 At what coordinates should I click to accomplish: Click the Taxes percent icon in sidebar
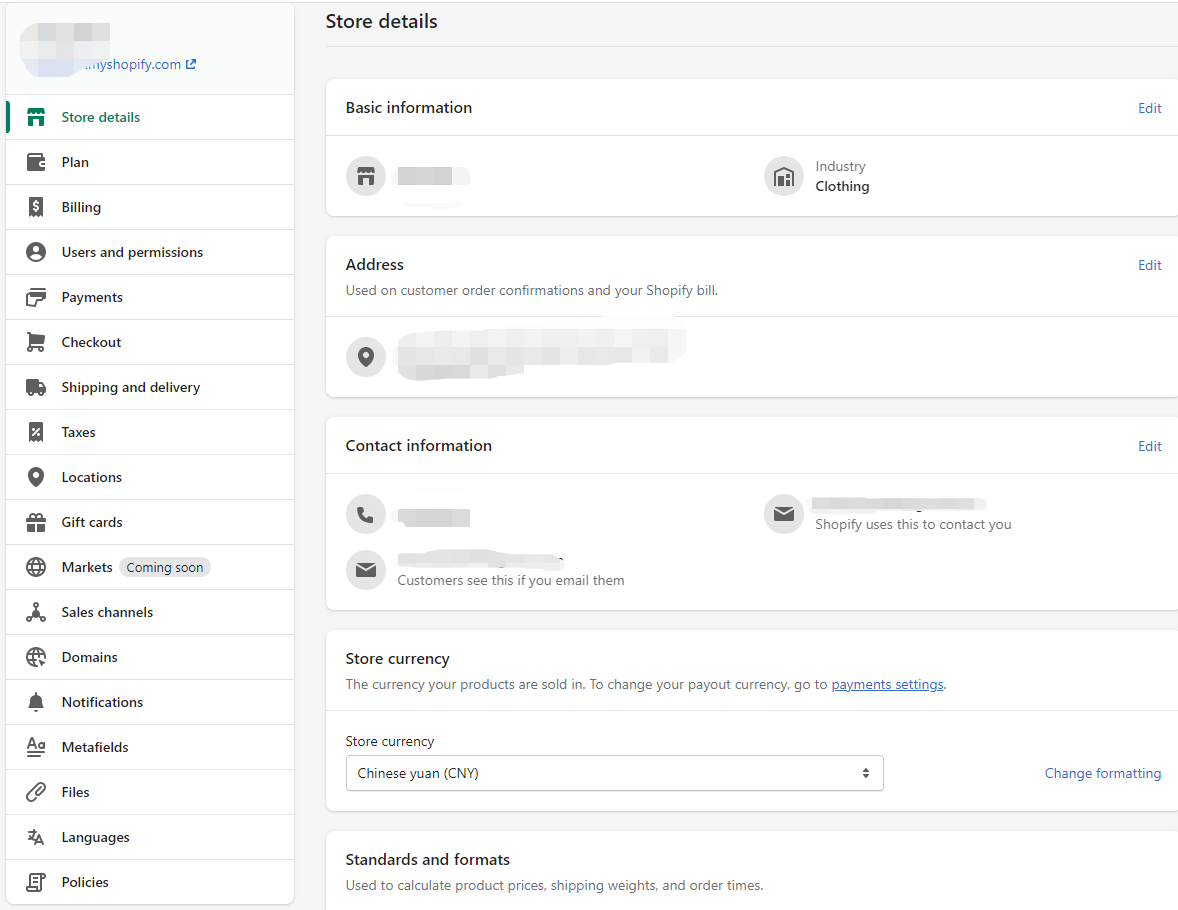(36, 432)
